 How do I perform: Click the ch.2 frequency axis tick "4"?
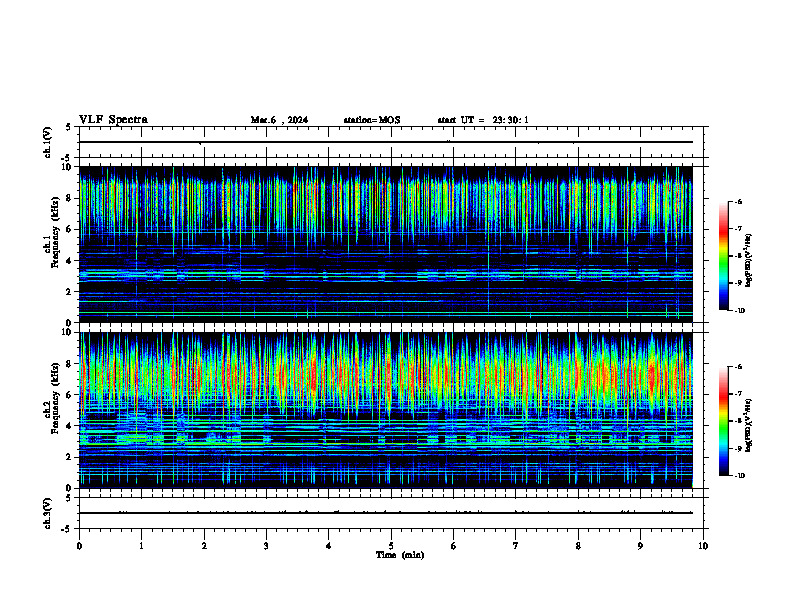70,426
